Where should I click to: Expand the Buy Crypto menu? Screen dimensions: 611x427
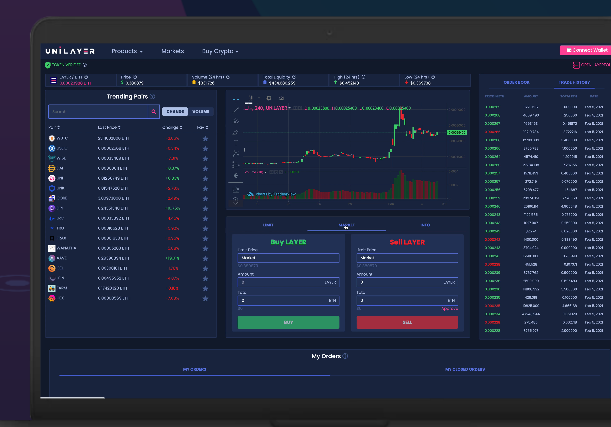tap(221, 49)
